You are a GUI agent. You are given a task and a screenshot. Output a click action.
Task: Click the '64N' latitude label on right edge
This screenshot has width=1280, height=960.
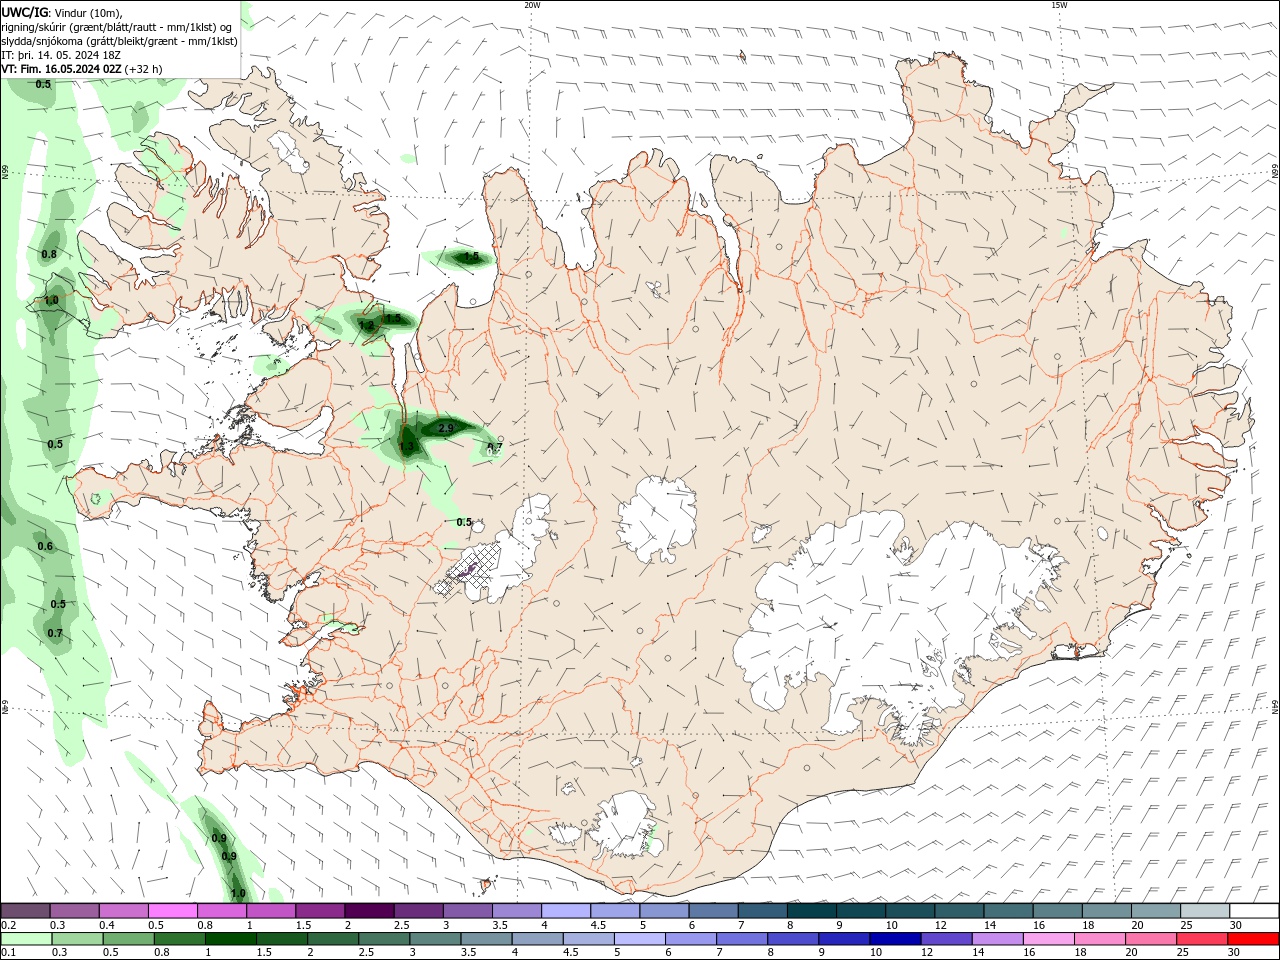tap(1274, 705)
